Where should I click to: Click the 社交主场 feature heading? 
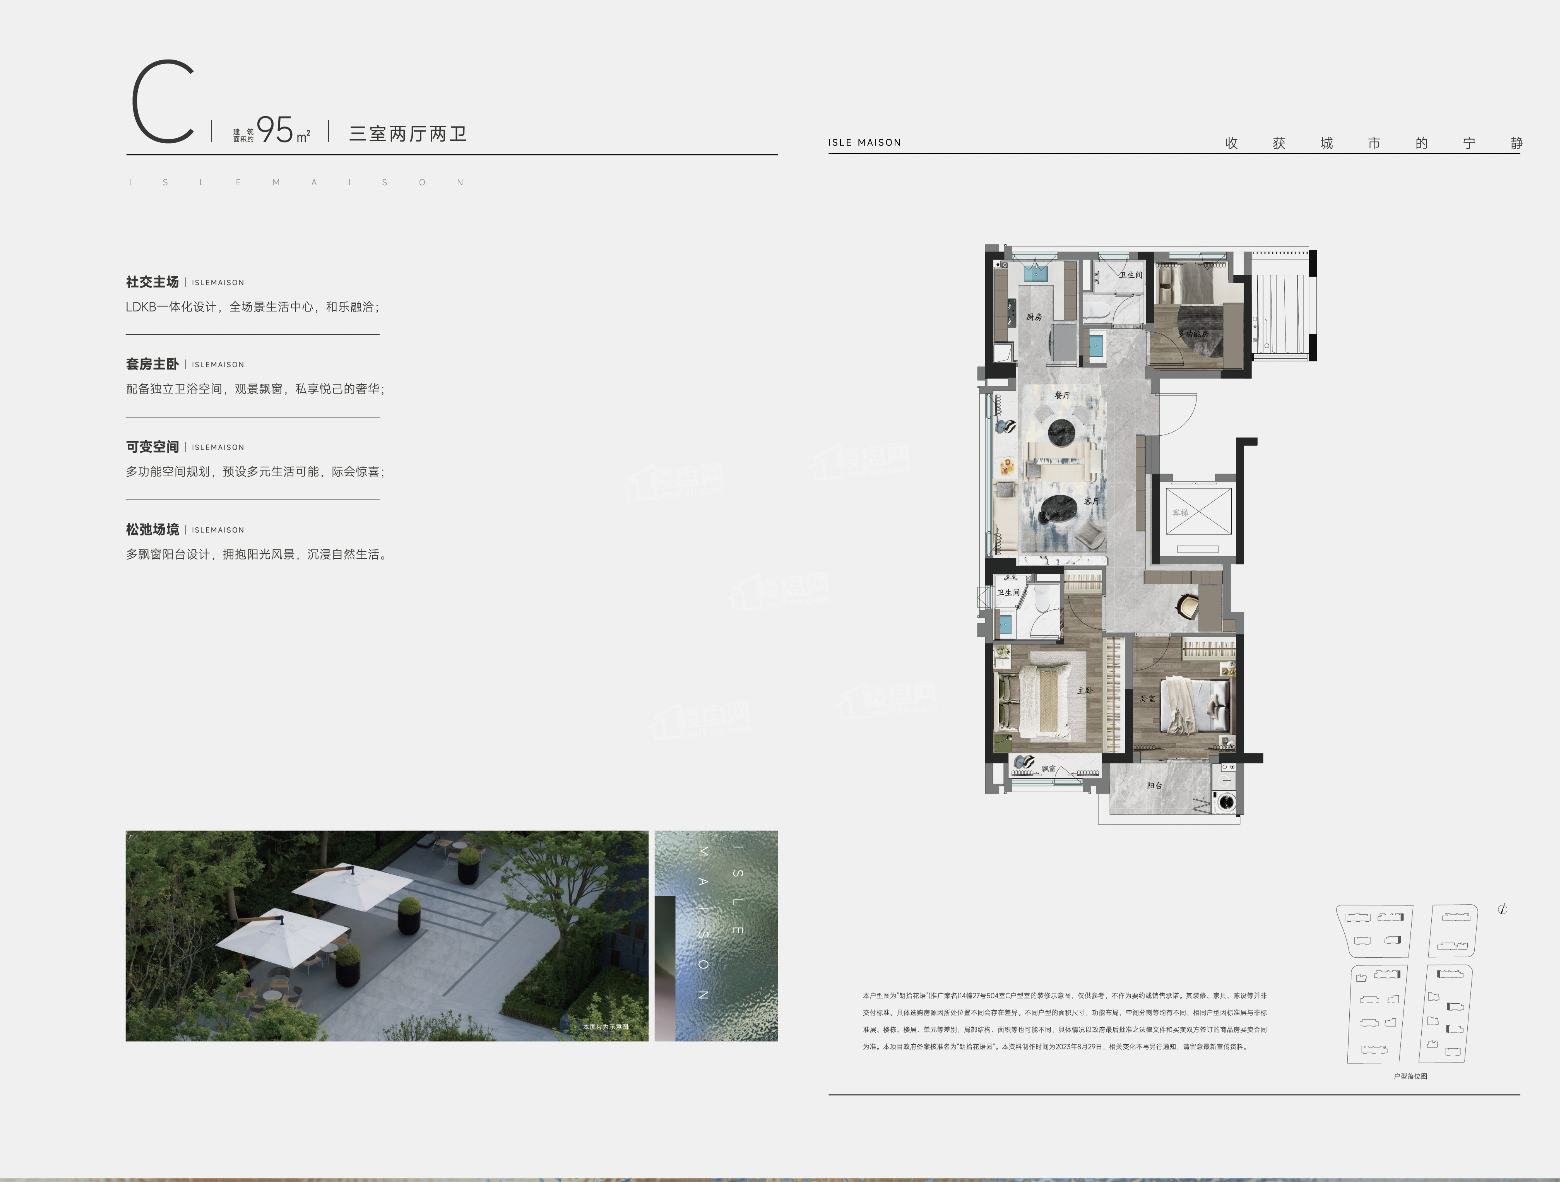point(152,282)
